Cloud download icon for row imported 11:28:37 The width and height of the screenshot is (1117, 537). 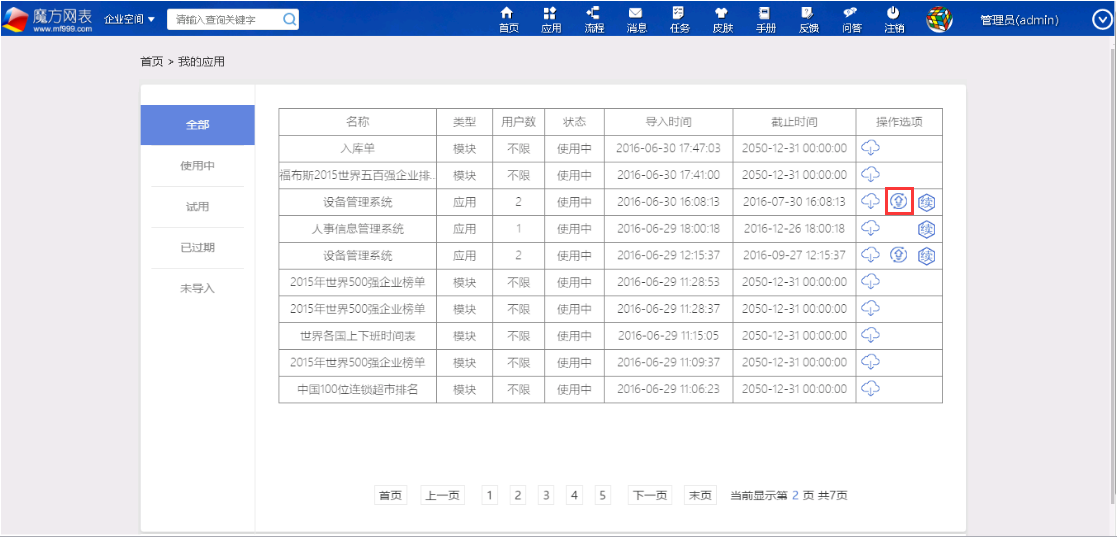[x=871, y=308]
